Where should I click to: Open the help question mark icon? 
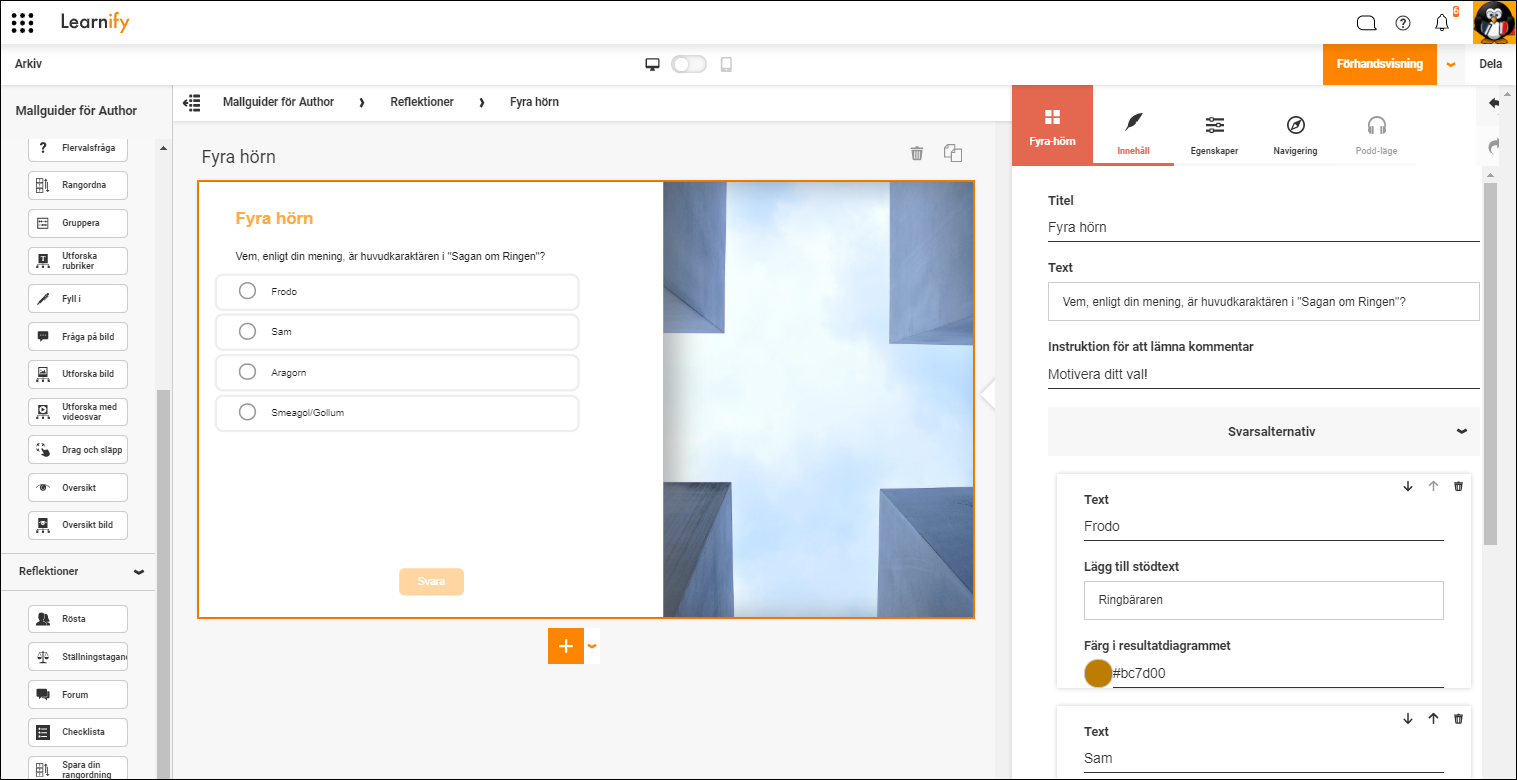point(1403,23)
